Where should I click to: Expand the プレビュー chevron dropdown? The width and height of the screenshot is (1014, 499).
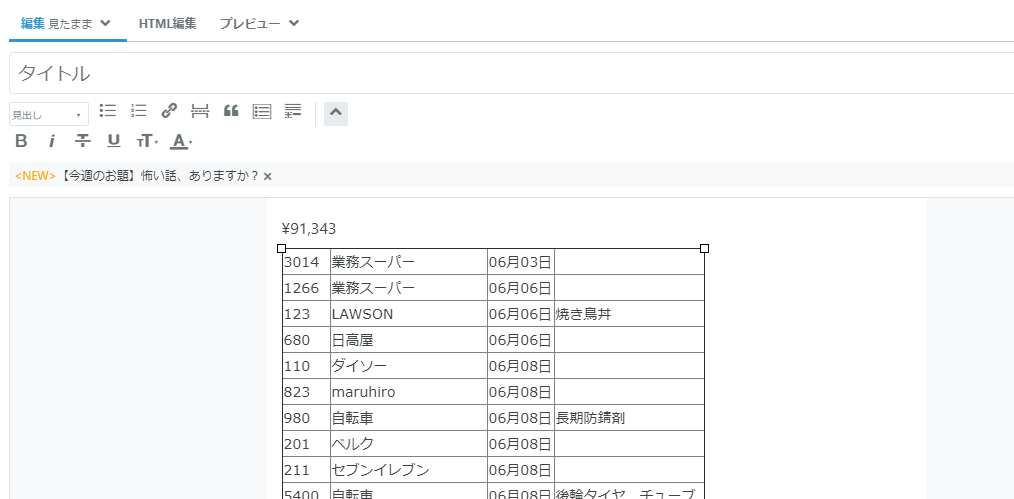tap(294, 23)
